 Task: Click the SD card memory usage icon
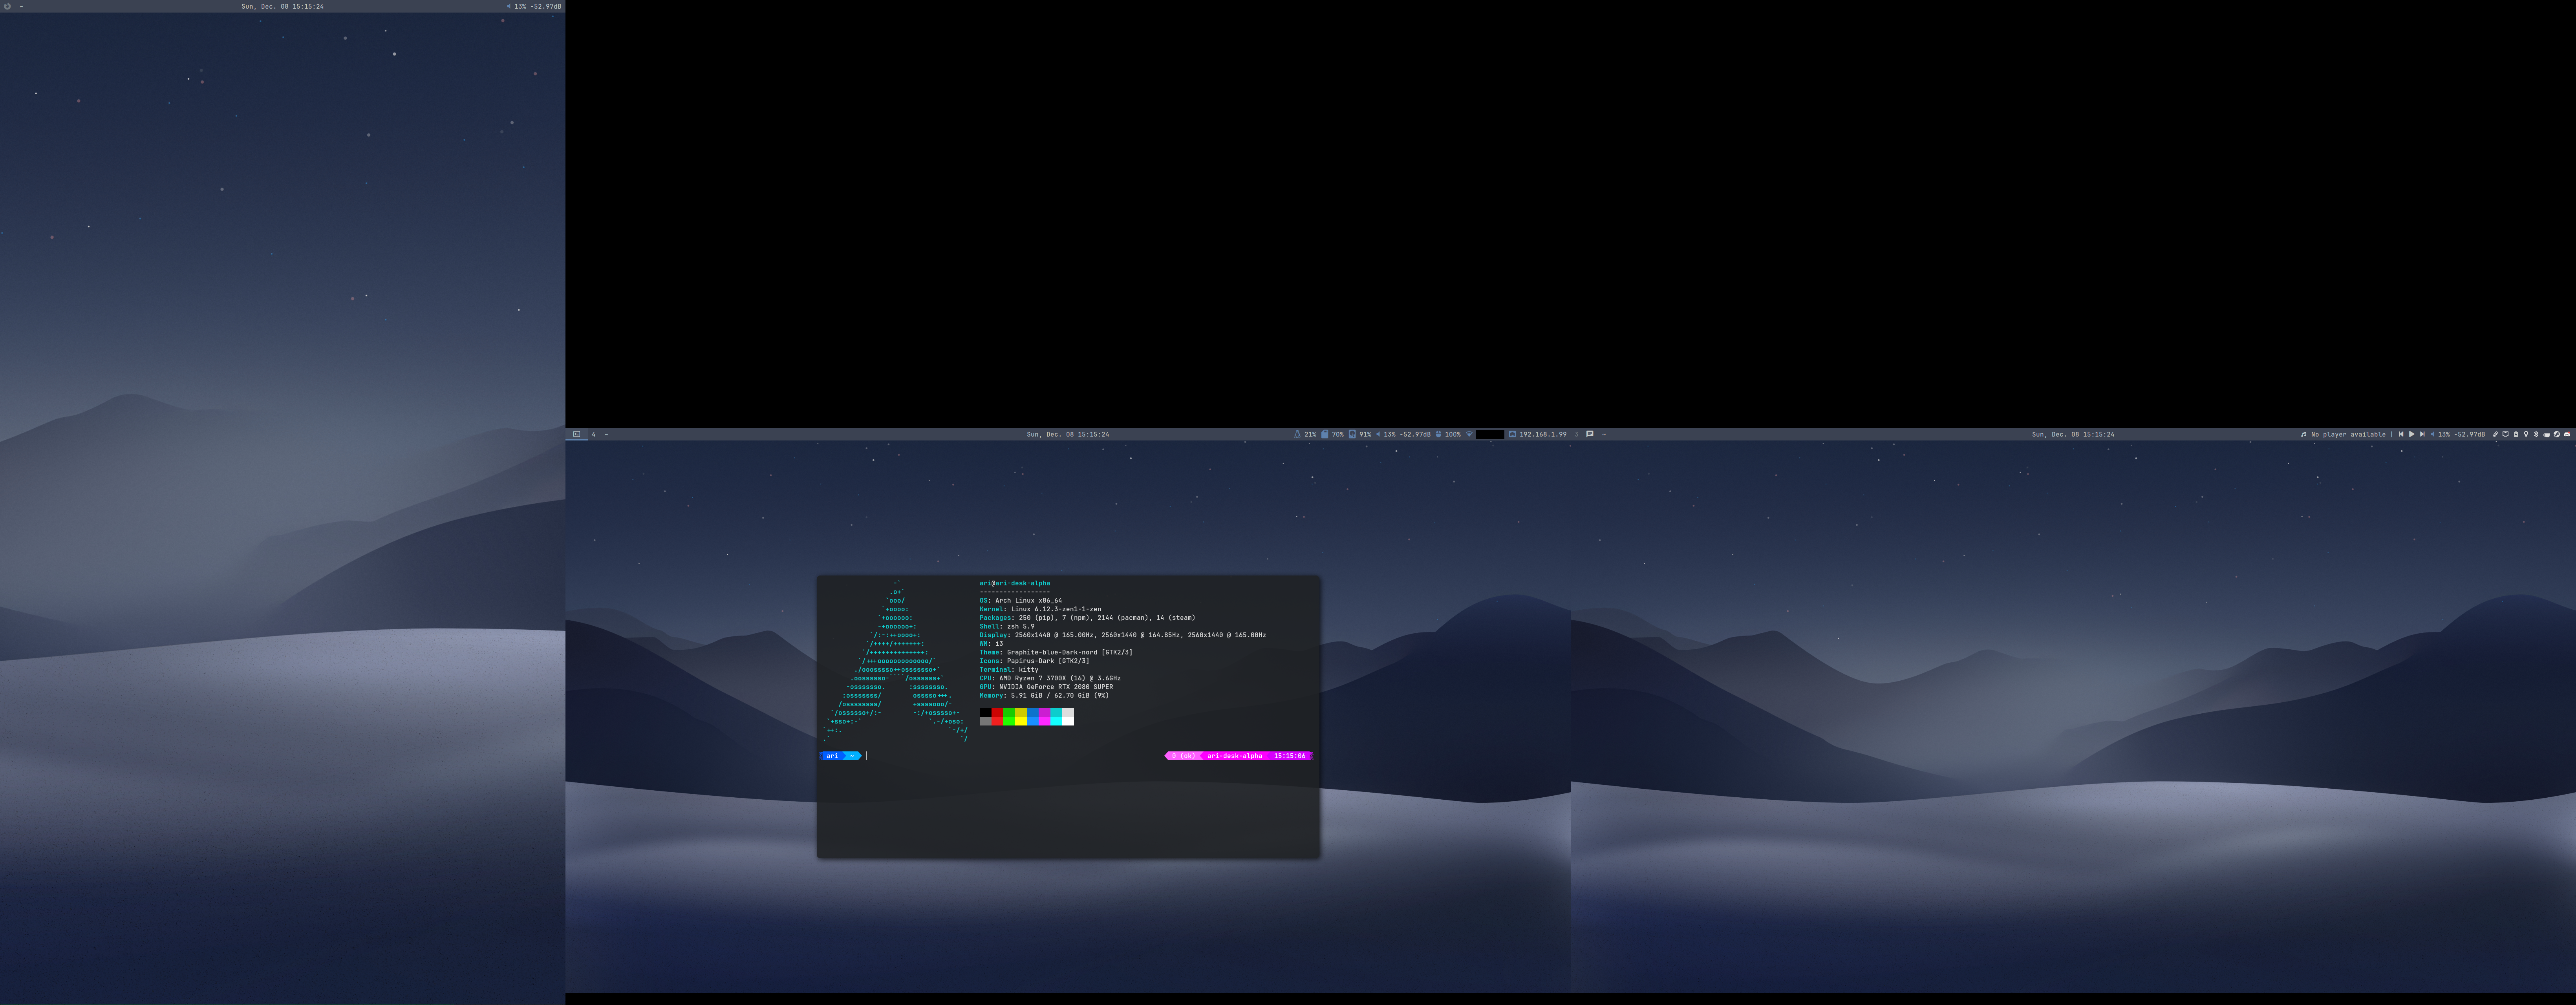[1325, 434]
